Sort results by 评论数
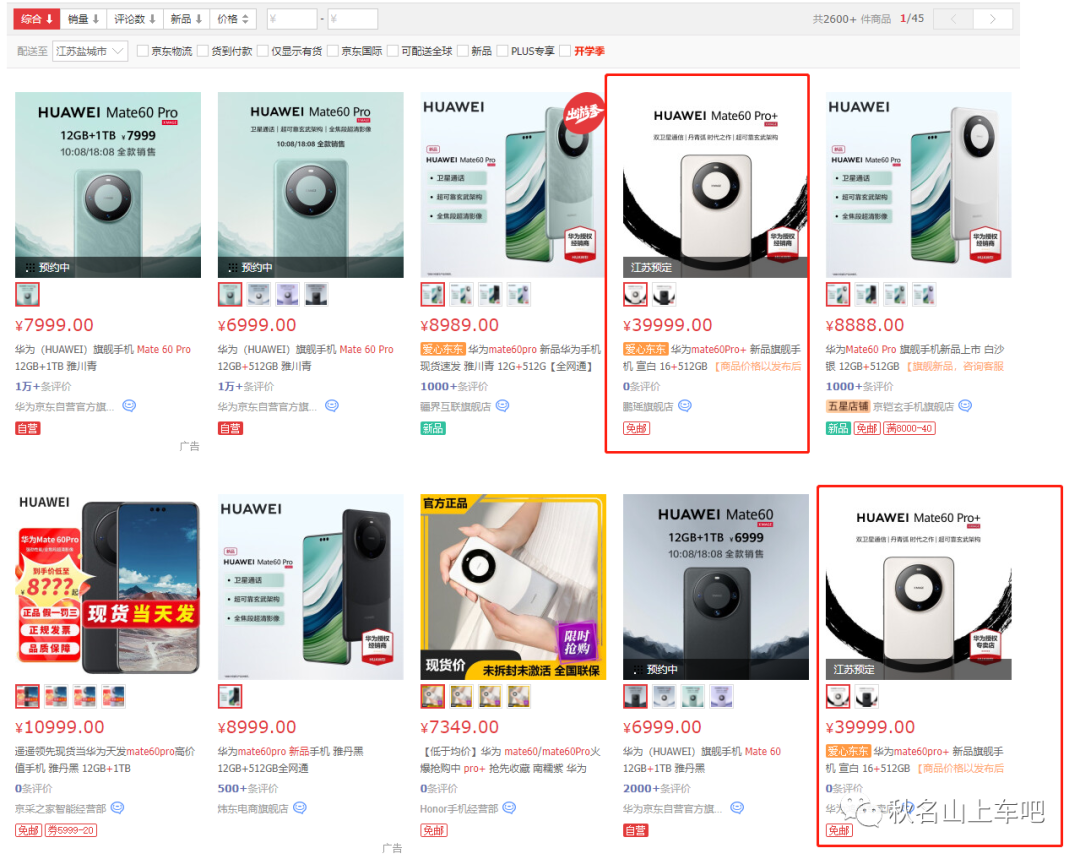 (x=134, y=19)
